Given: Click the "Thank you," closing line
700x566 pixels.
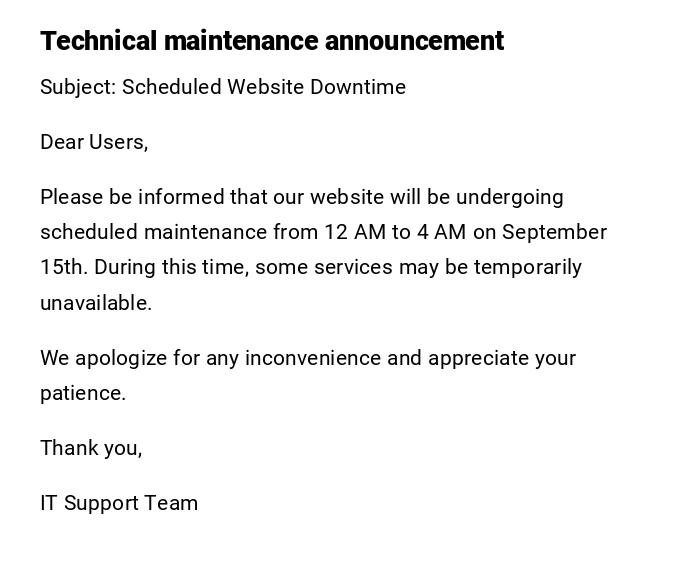Looking at the screenshot, I should pos(91,448).
